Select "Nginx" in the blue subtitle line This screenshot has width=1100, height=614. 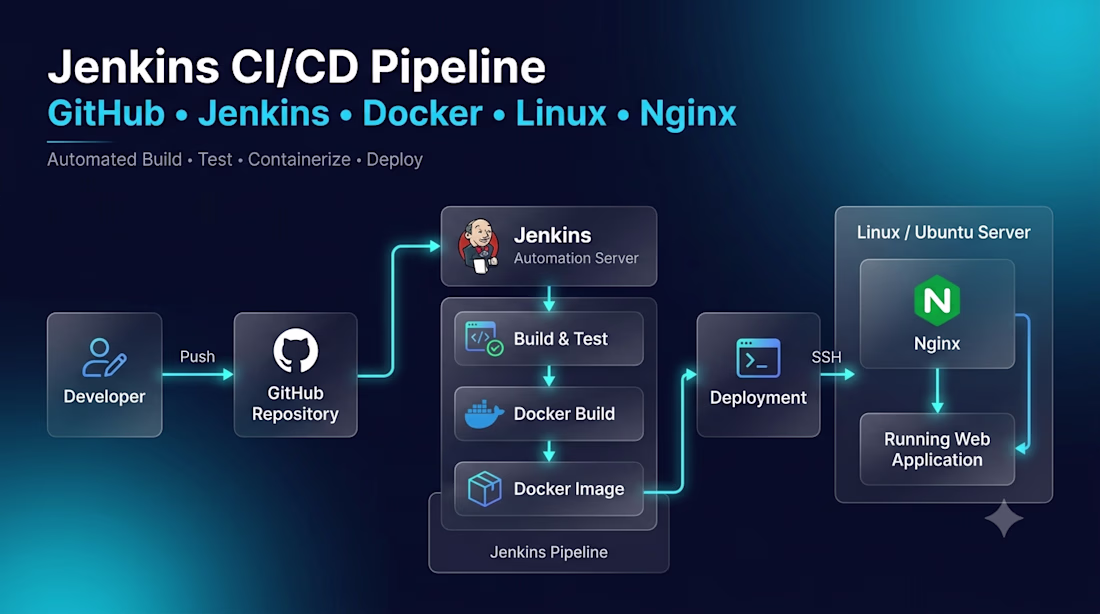(688, 115)
